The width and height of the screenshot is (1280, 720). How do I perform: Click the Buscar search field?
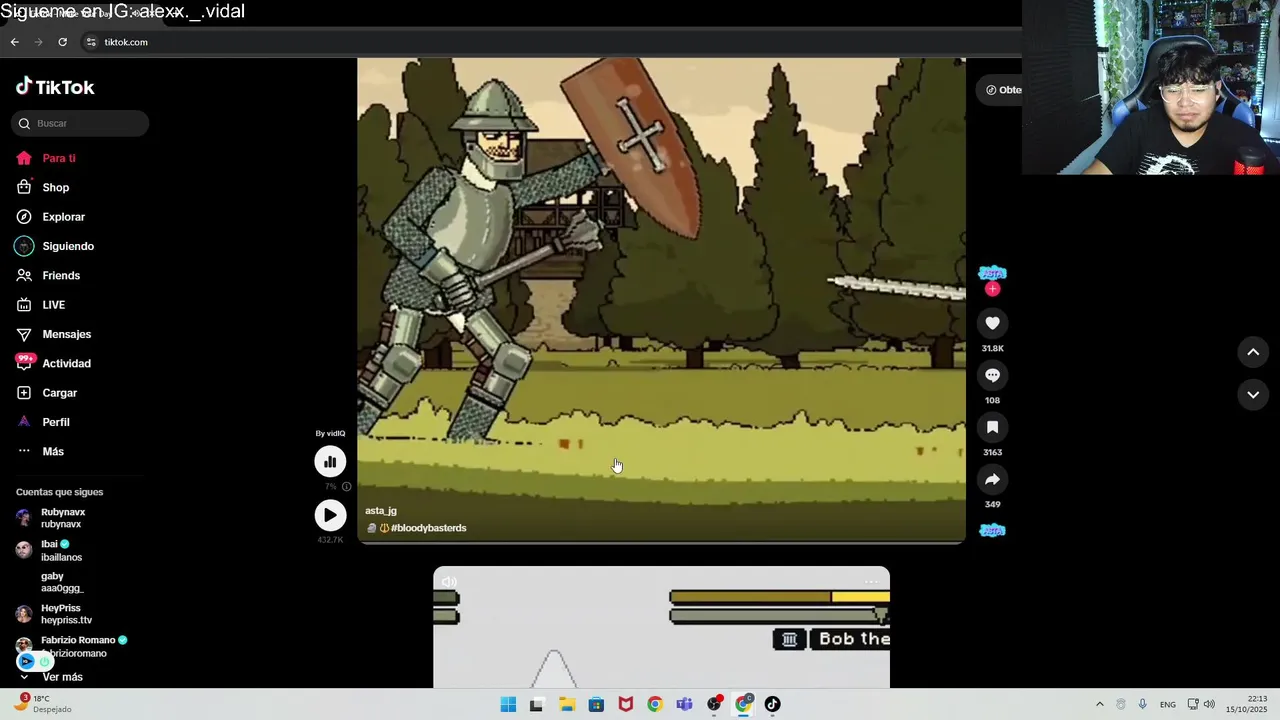click(80, 123)
